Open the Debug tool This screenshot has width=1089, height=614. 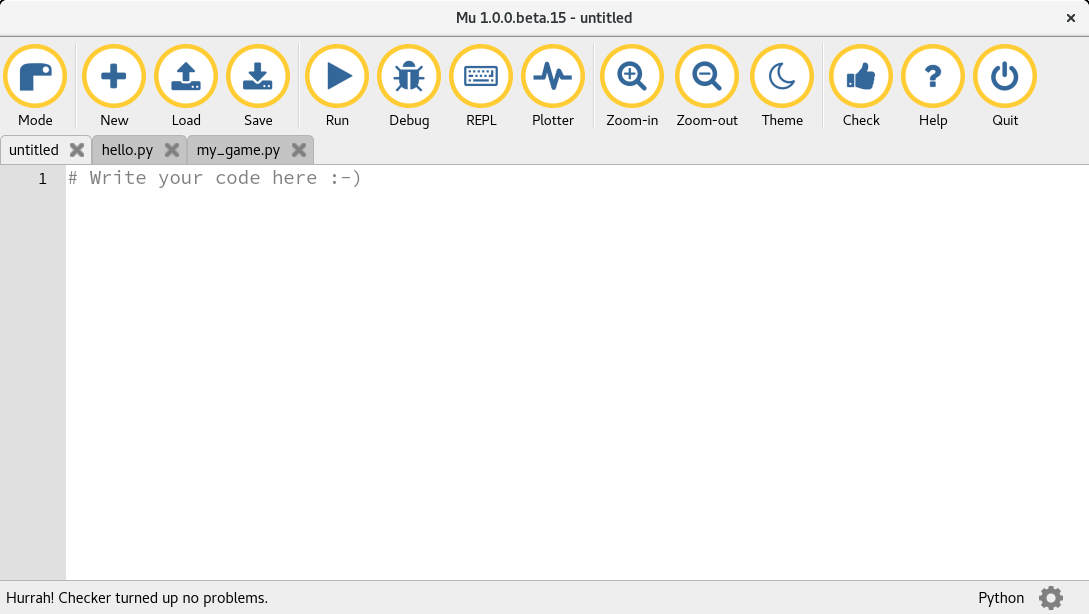click(409, 77)
